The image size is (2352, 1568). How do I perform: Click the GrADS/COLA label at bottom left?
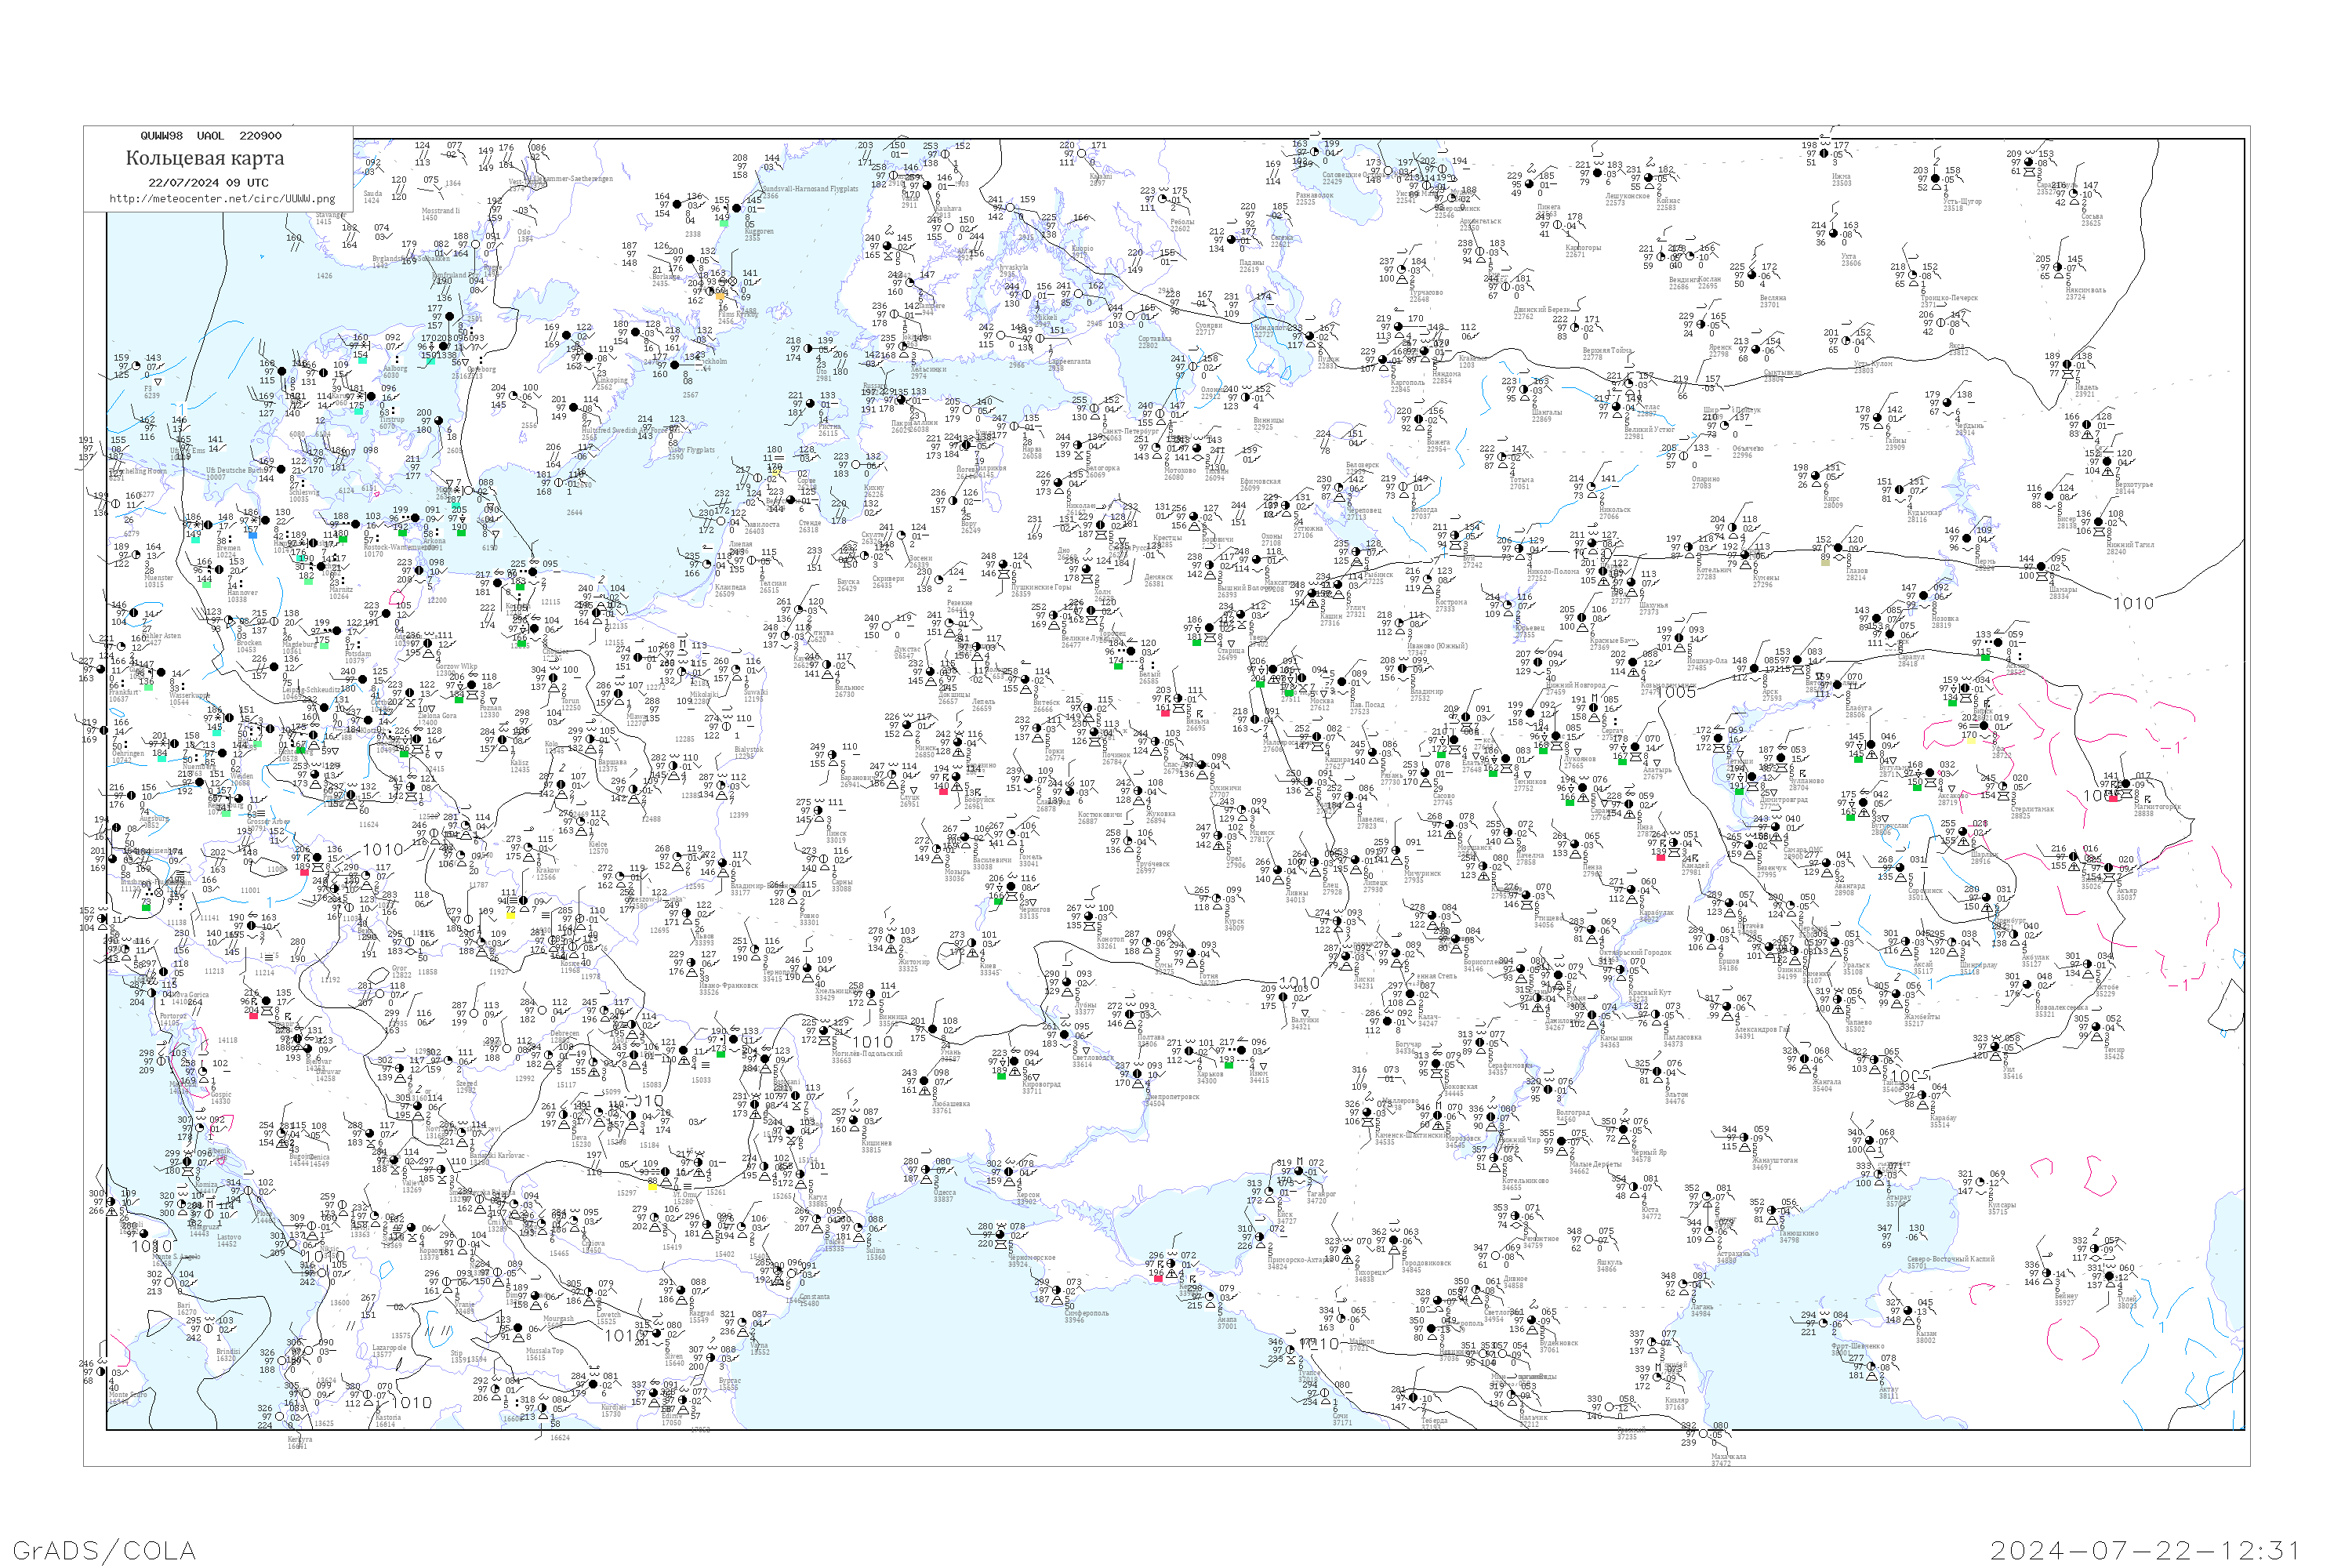[x=104, y=1550]
